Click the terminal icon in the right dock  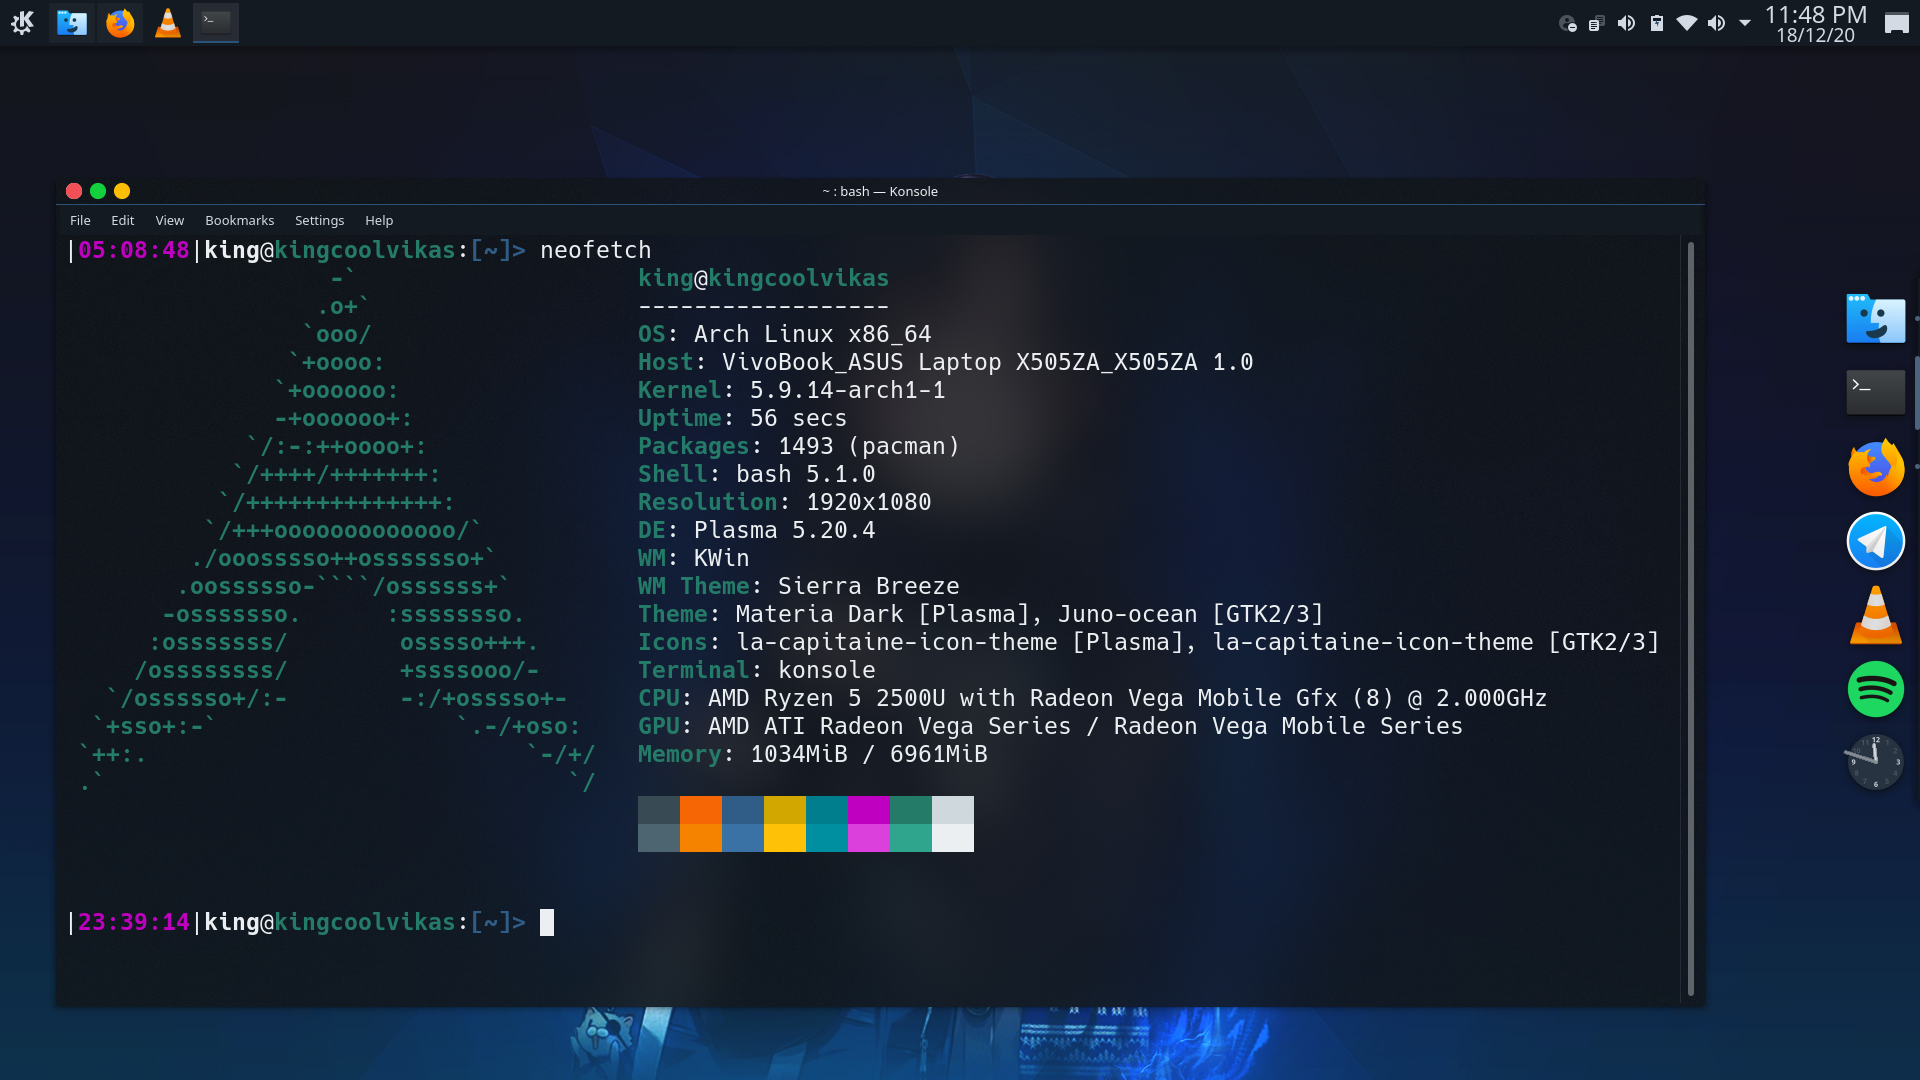1875,392
